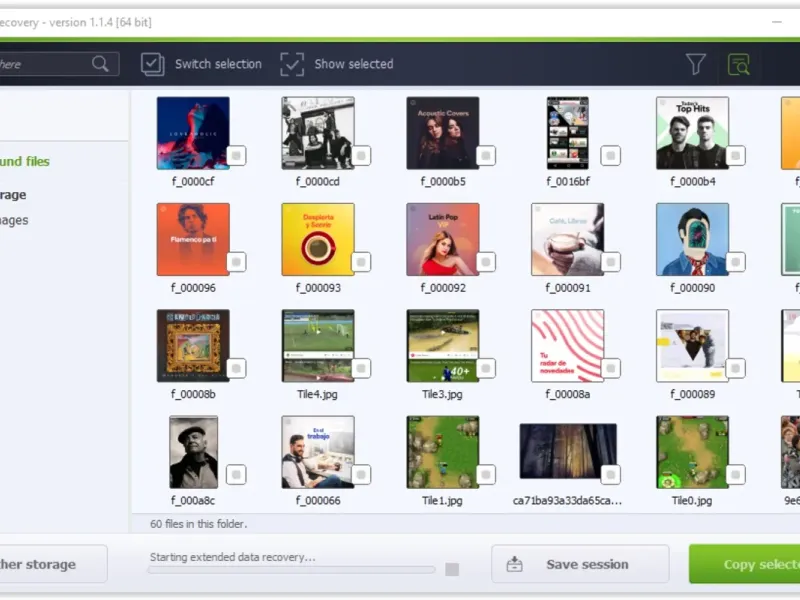Click the Switch selection label
The height and width of the screenshot is (600, 800).
click(218, 64)
